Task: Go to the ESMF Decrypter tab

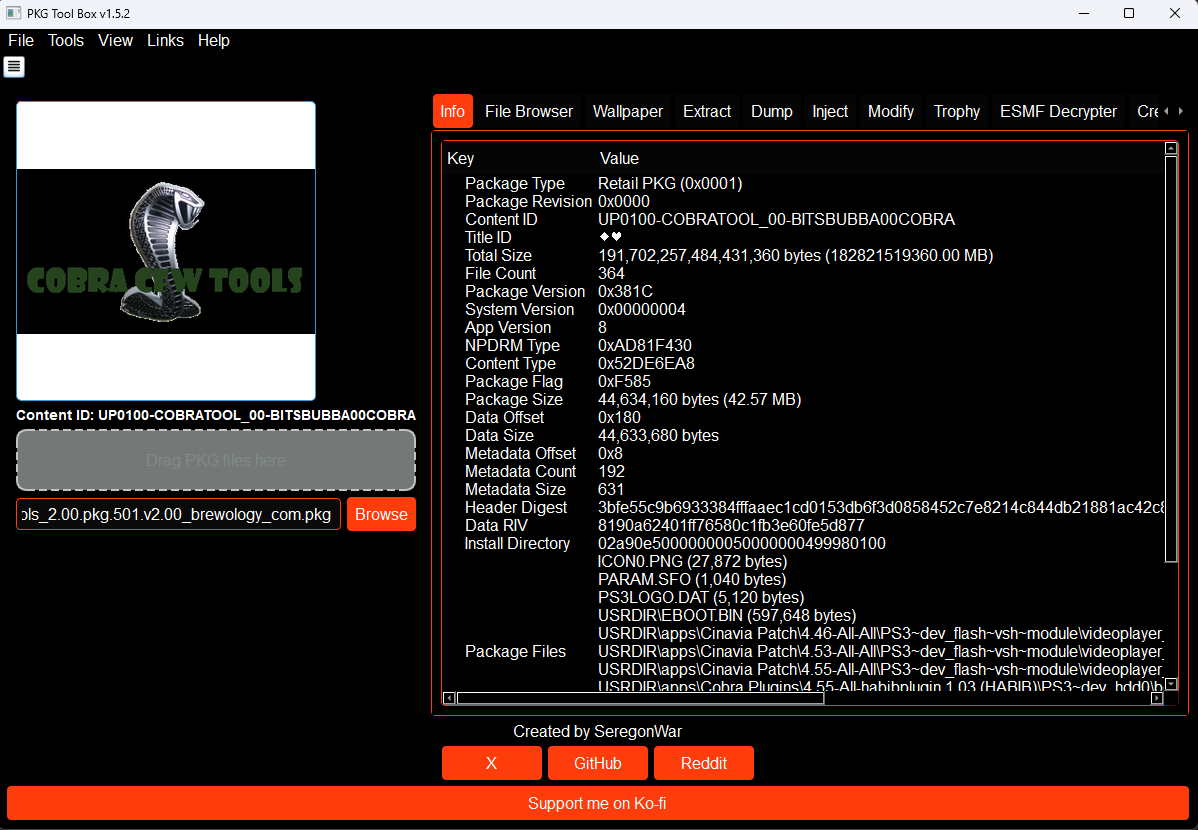Action: [x=1058, y=111]
